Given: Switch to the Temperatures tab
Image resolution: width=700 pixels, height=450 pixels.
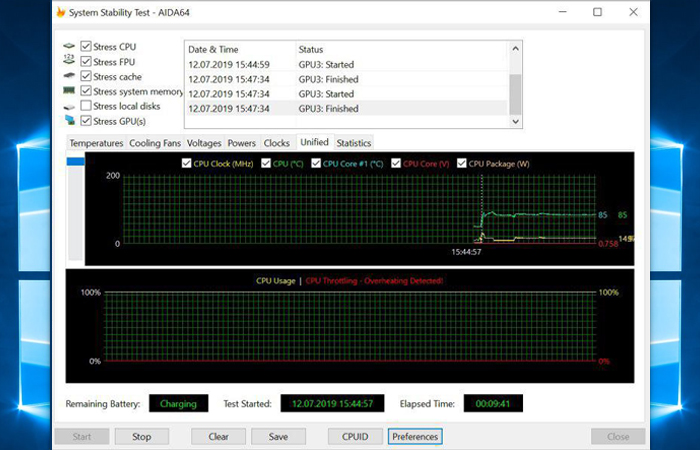Looking at the screenshot, I should (96, 143).
